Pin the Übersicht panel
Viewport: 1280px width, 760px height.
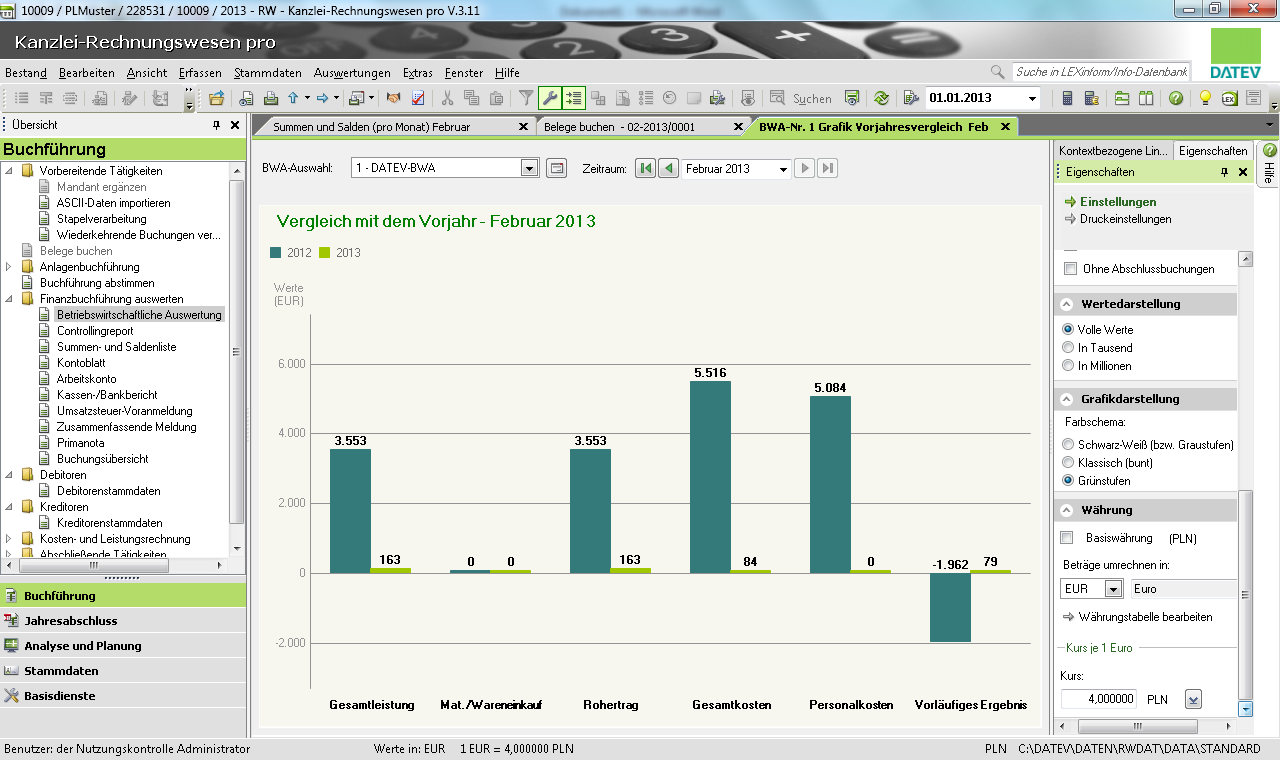point(216,125)
